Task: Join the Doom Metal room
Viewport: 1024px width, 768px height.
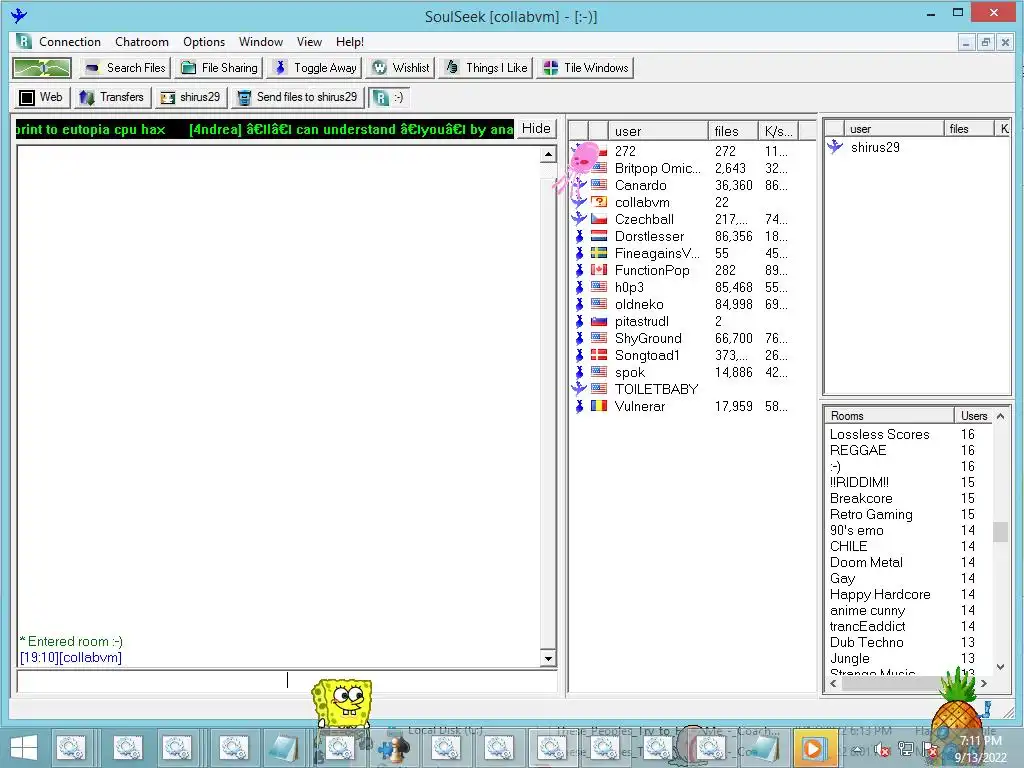Action: tap(866, 562)
